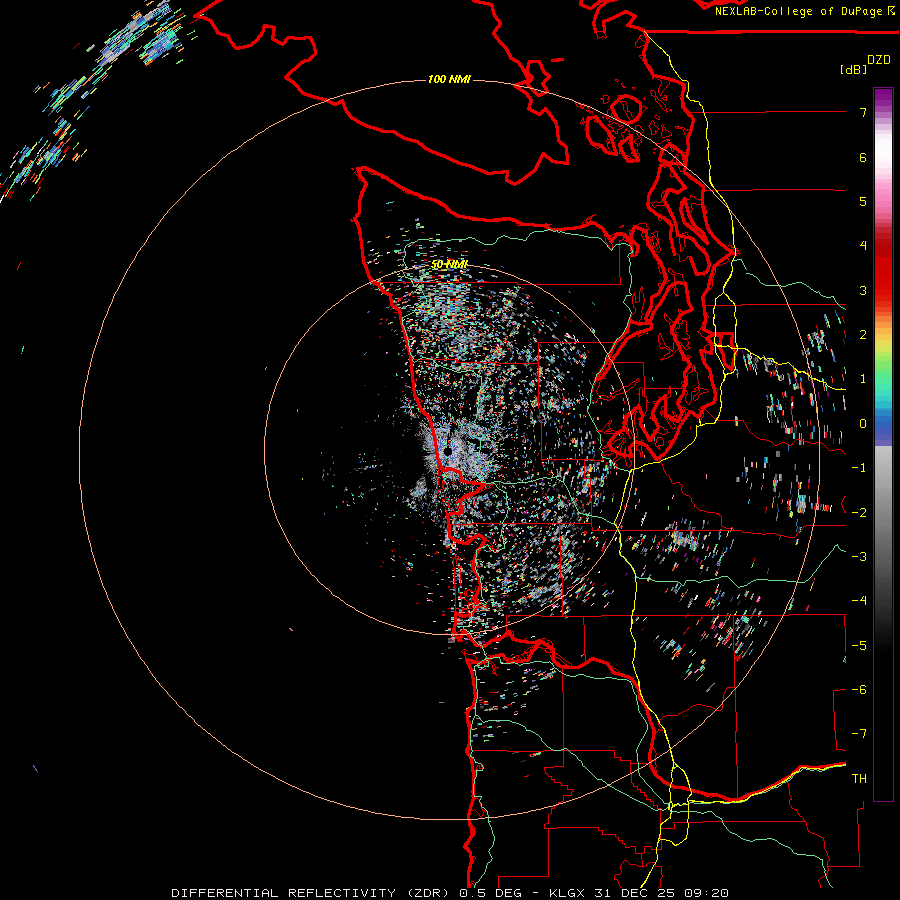Click the -7 value on color scale
900x900 pixels.
pos(859,734)
